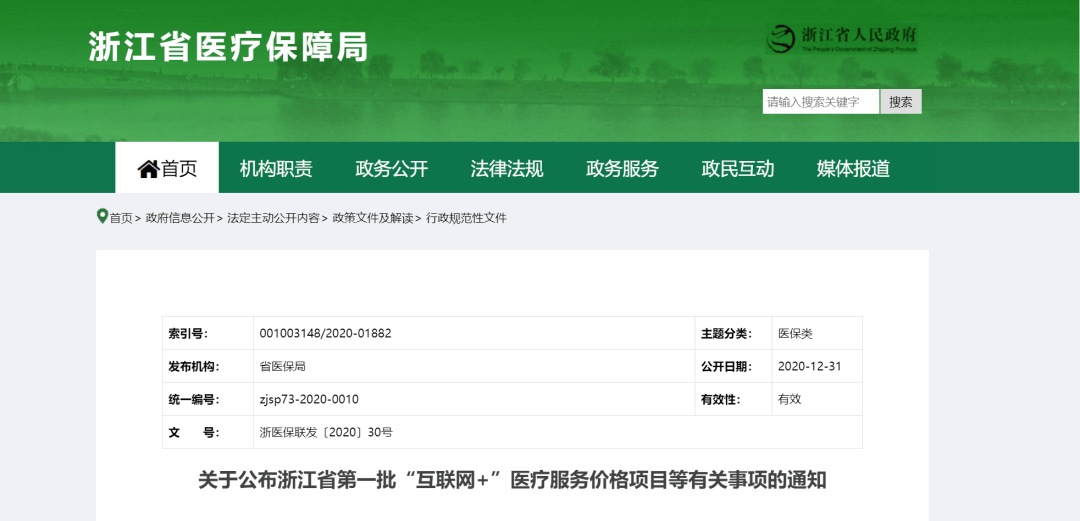Select unified code zjsp73-2020-0010
Image resolution: width=1080 pixels, height=521 pixels.
pos(309,400)
